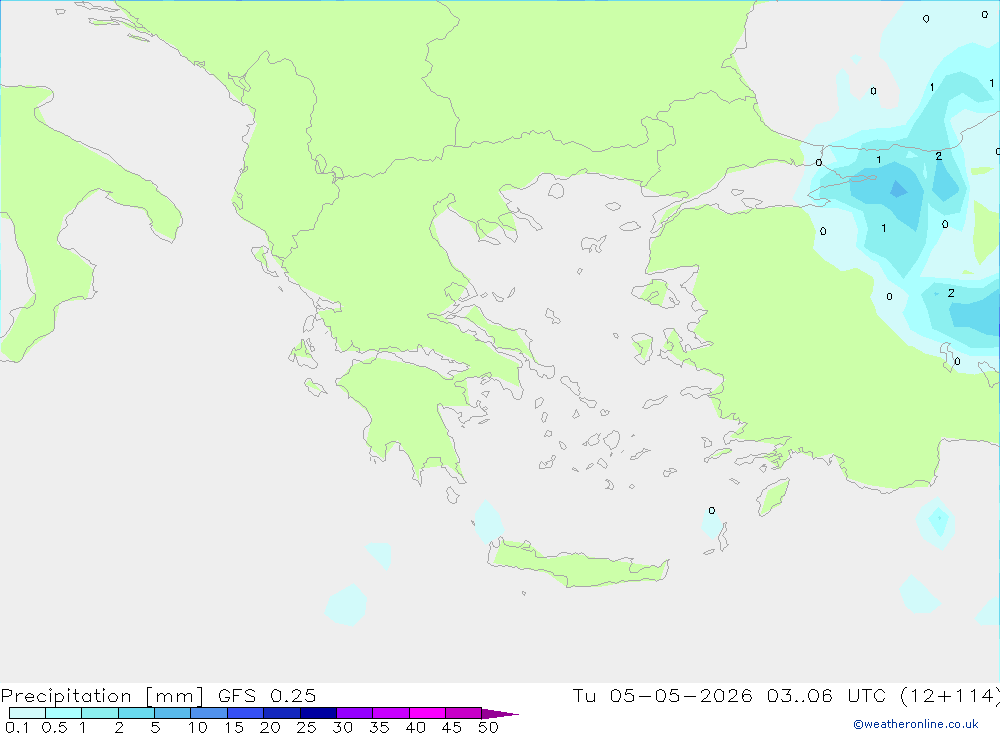Select the lightest cyan 0.1–0.5 mm legend swatch
The image size is (1000, 733).
[x=27, y=713]
